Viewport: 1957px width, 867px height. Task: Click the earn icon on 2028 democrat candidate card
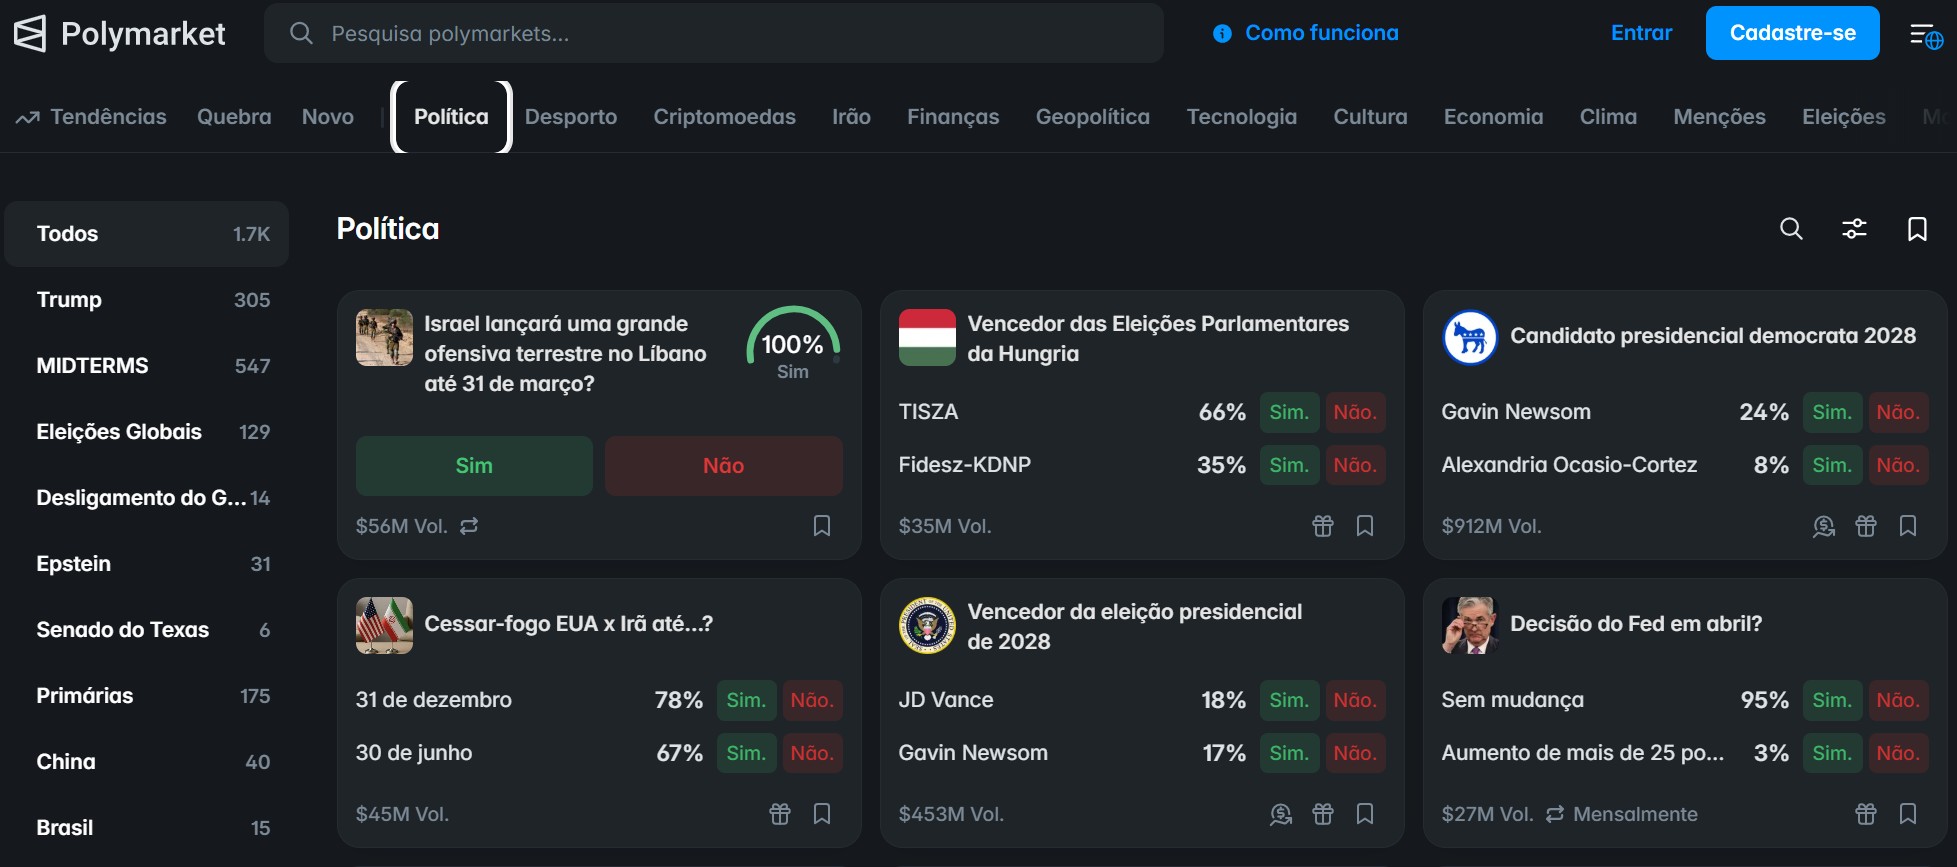1822,526
